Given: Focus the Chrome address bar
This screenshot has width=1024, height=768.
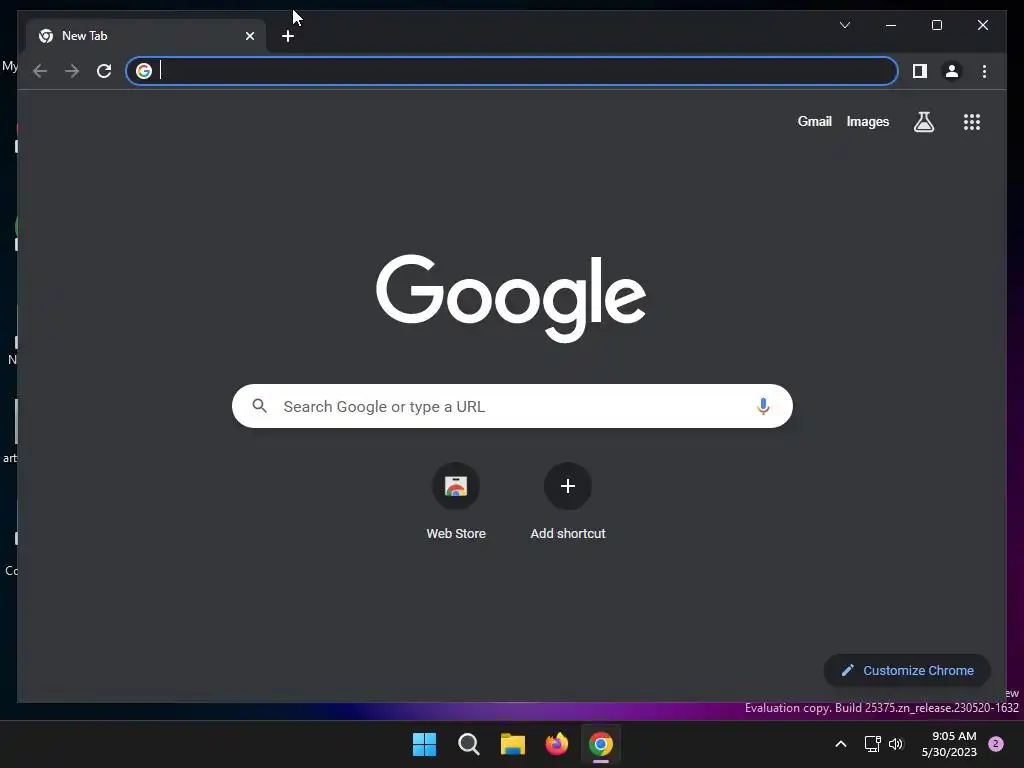Looking at the screenshot, I should pos(512,71).
